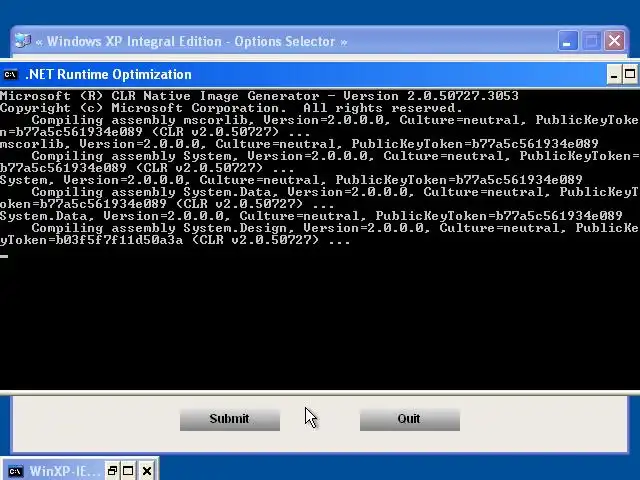Minimize the .NET Runtime Optimization window
640x480 pixels.
614,75
